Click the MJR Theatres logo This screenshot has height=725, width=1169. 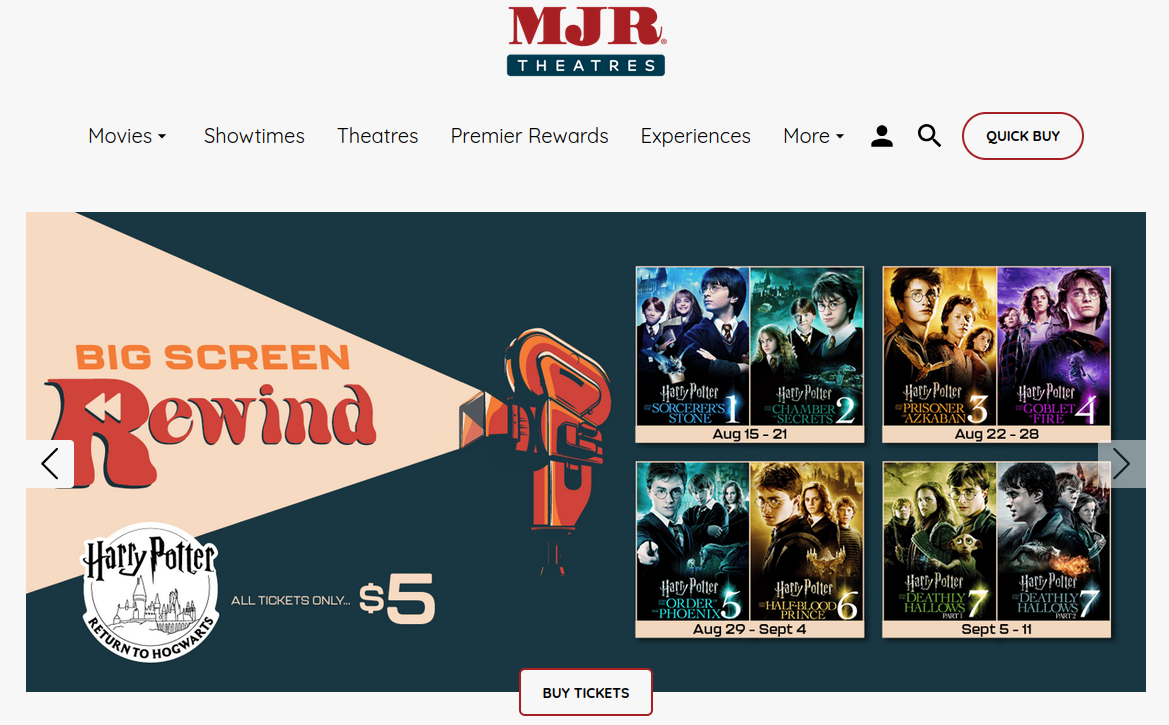pos(586,41)
